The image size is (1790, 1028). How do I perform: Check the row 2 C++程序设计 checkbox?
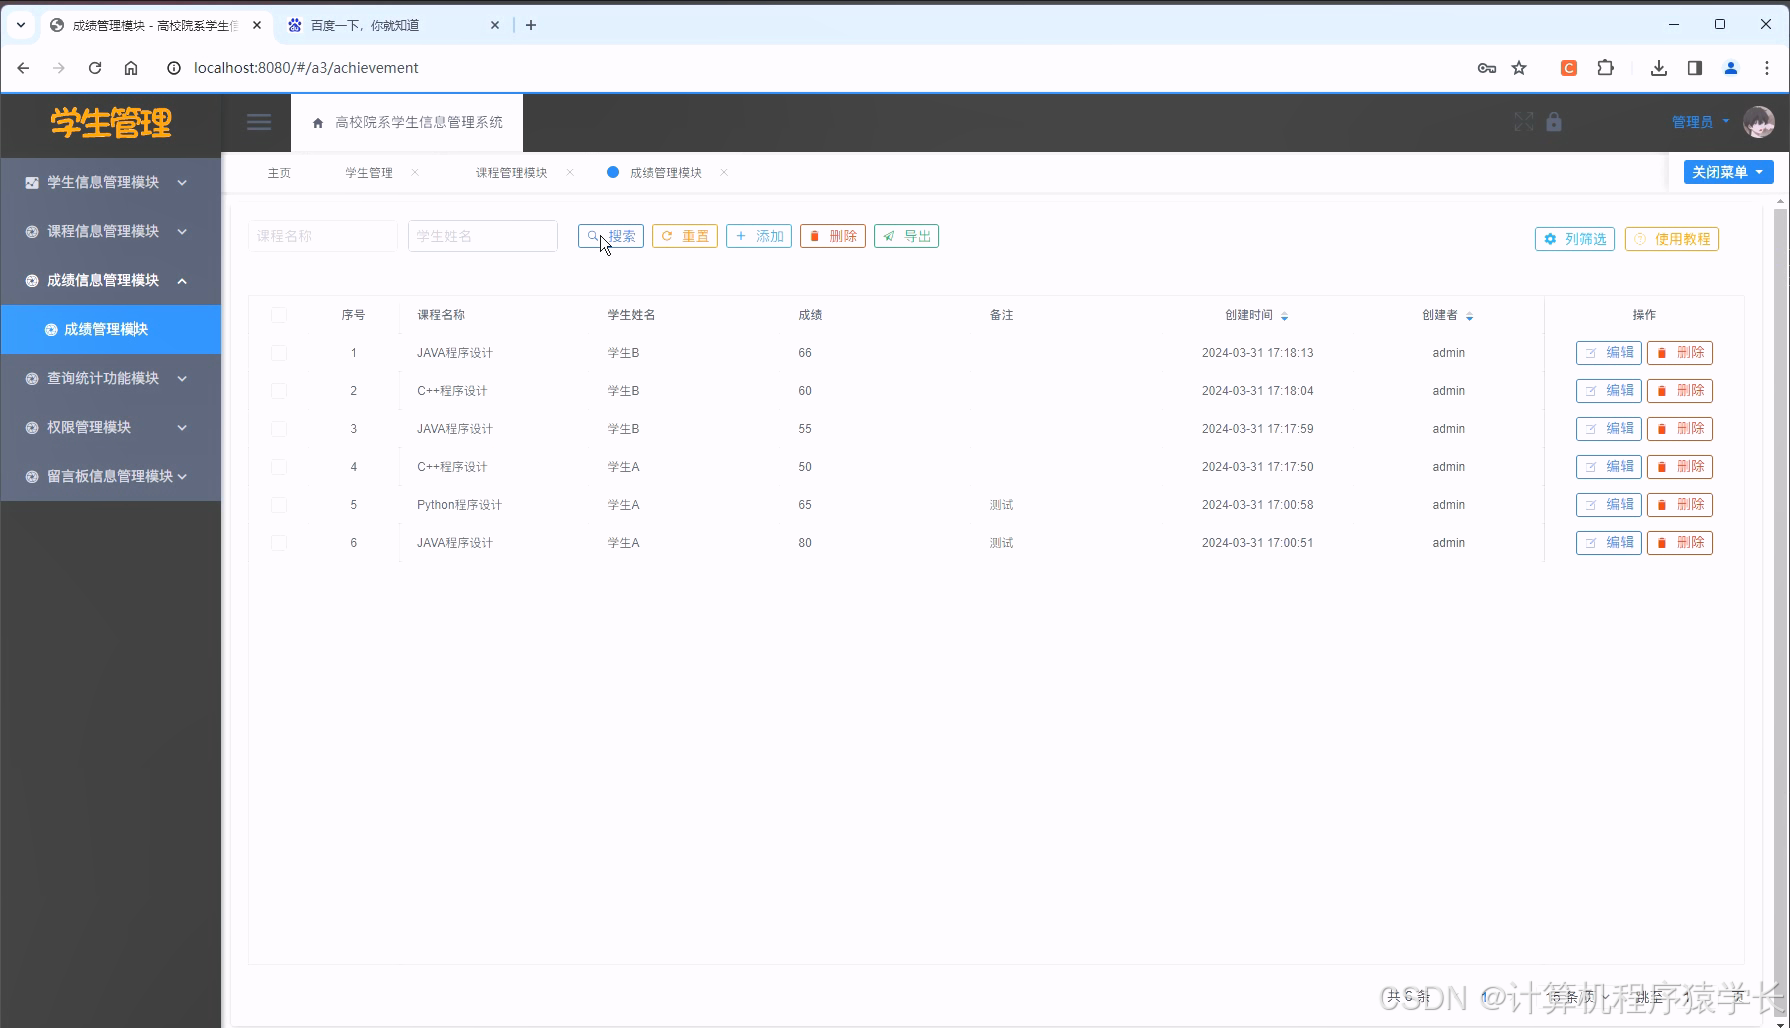point(278,391)
